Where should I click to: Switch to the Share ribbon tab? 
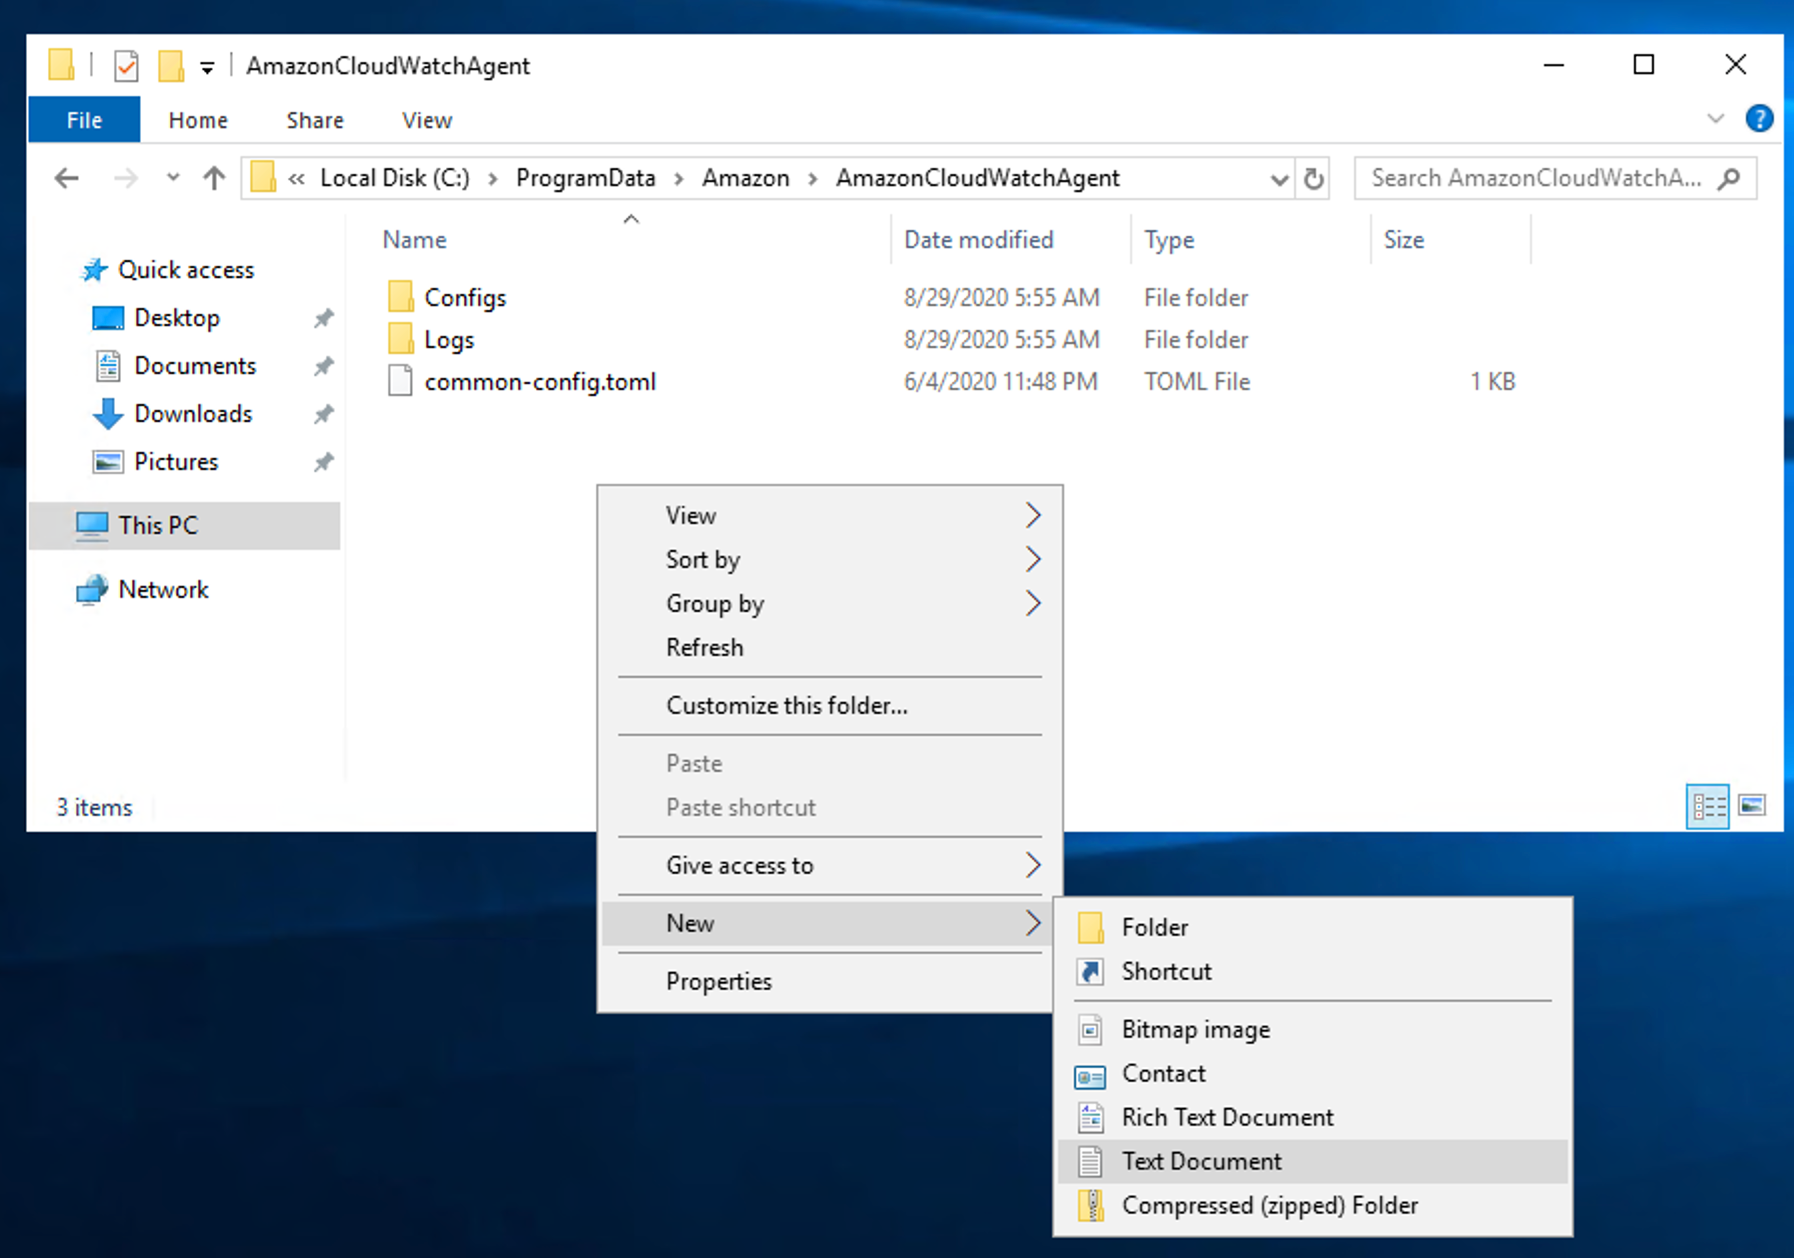click(x=315, y=120)
